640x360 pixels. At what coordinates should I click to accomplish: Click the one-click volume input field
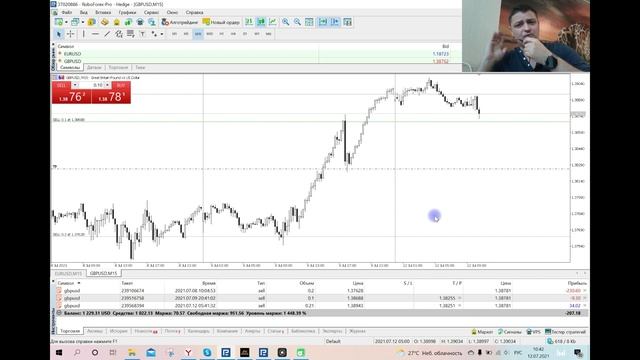point(91,85)
